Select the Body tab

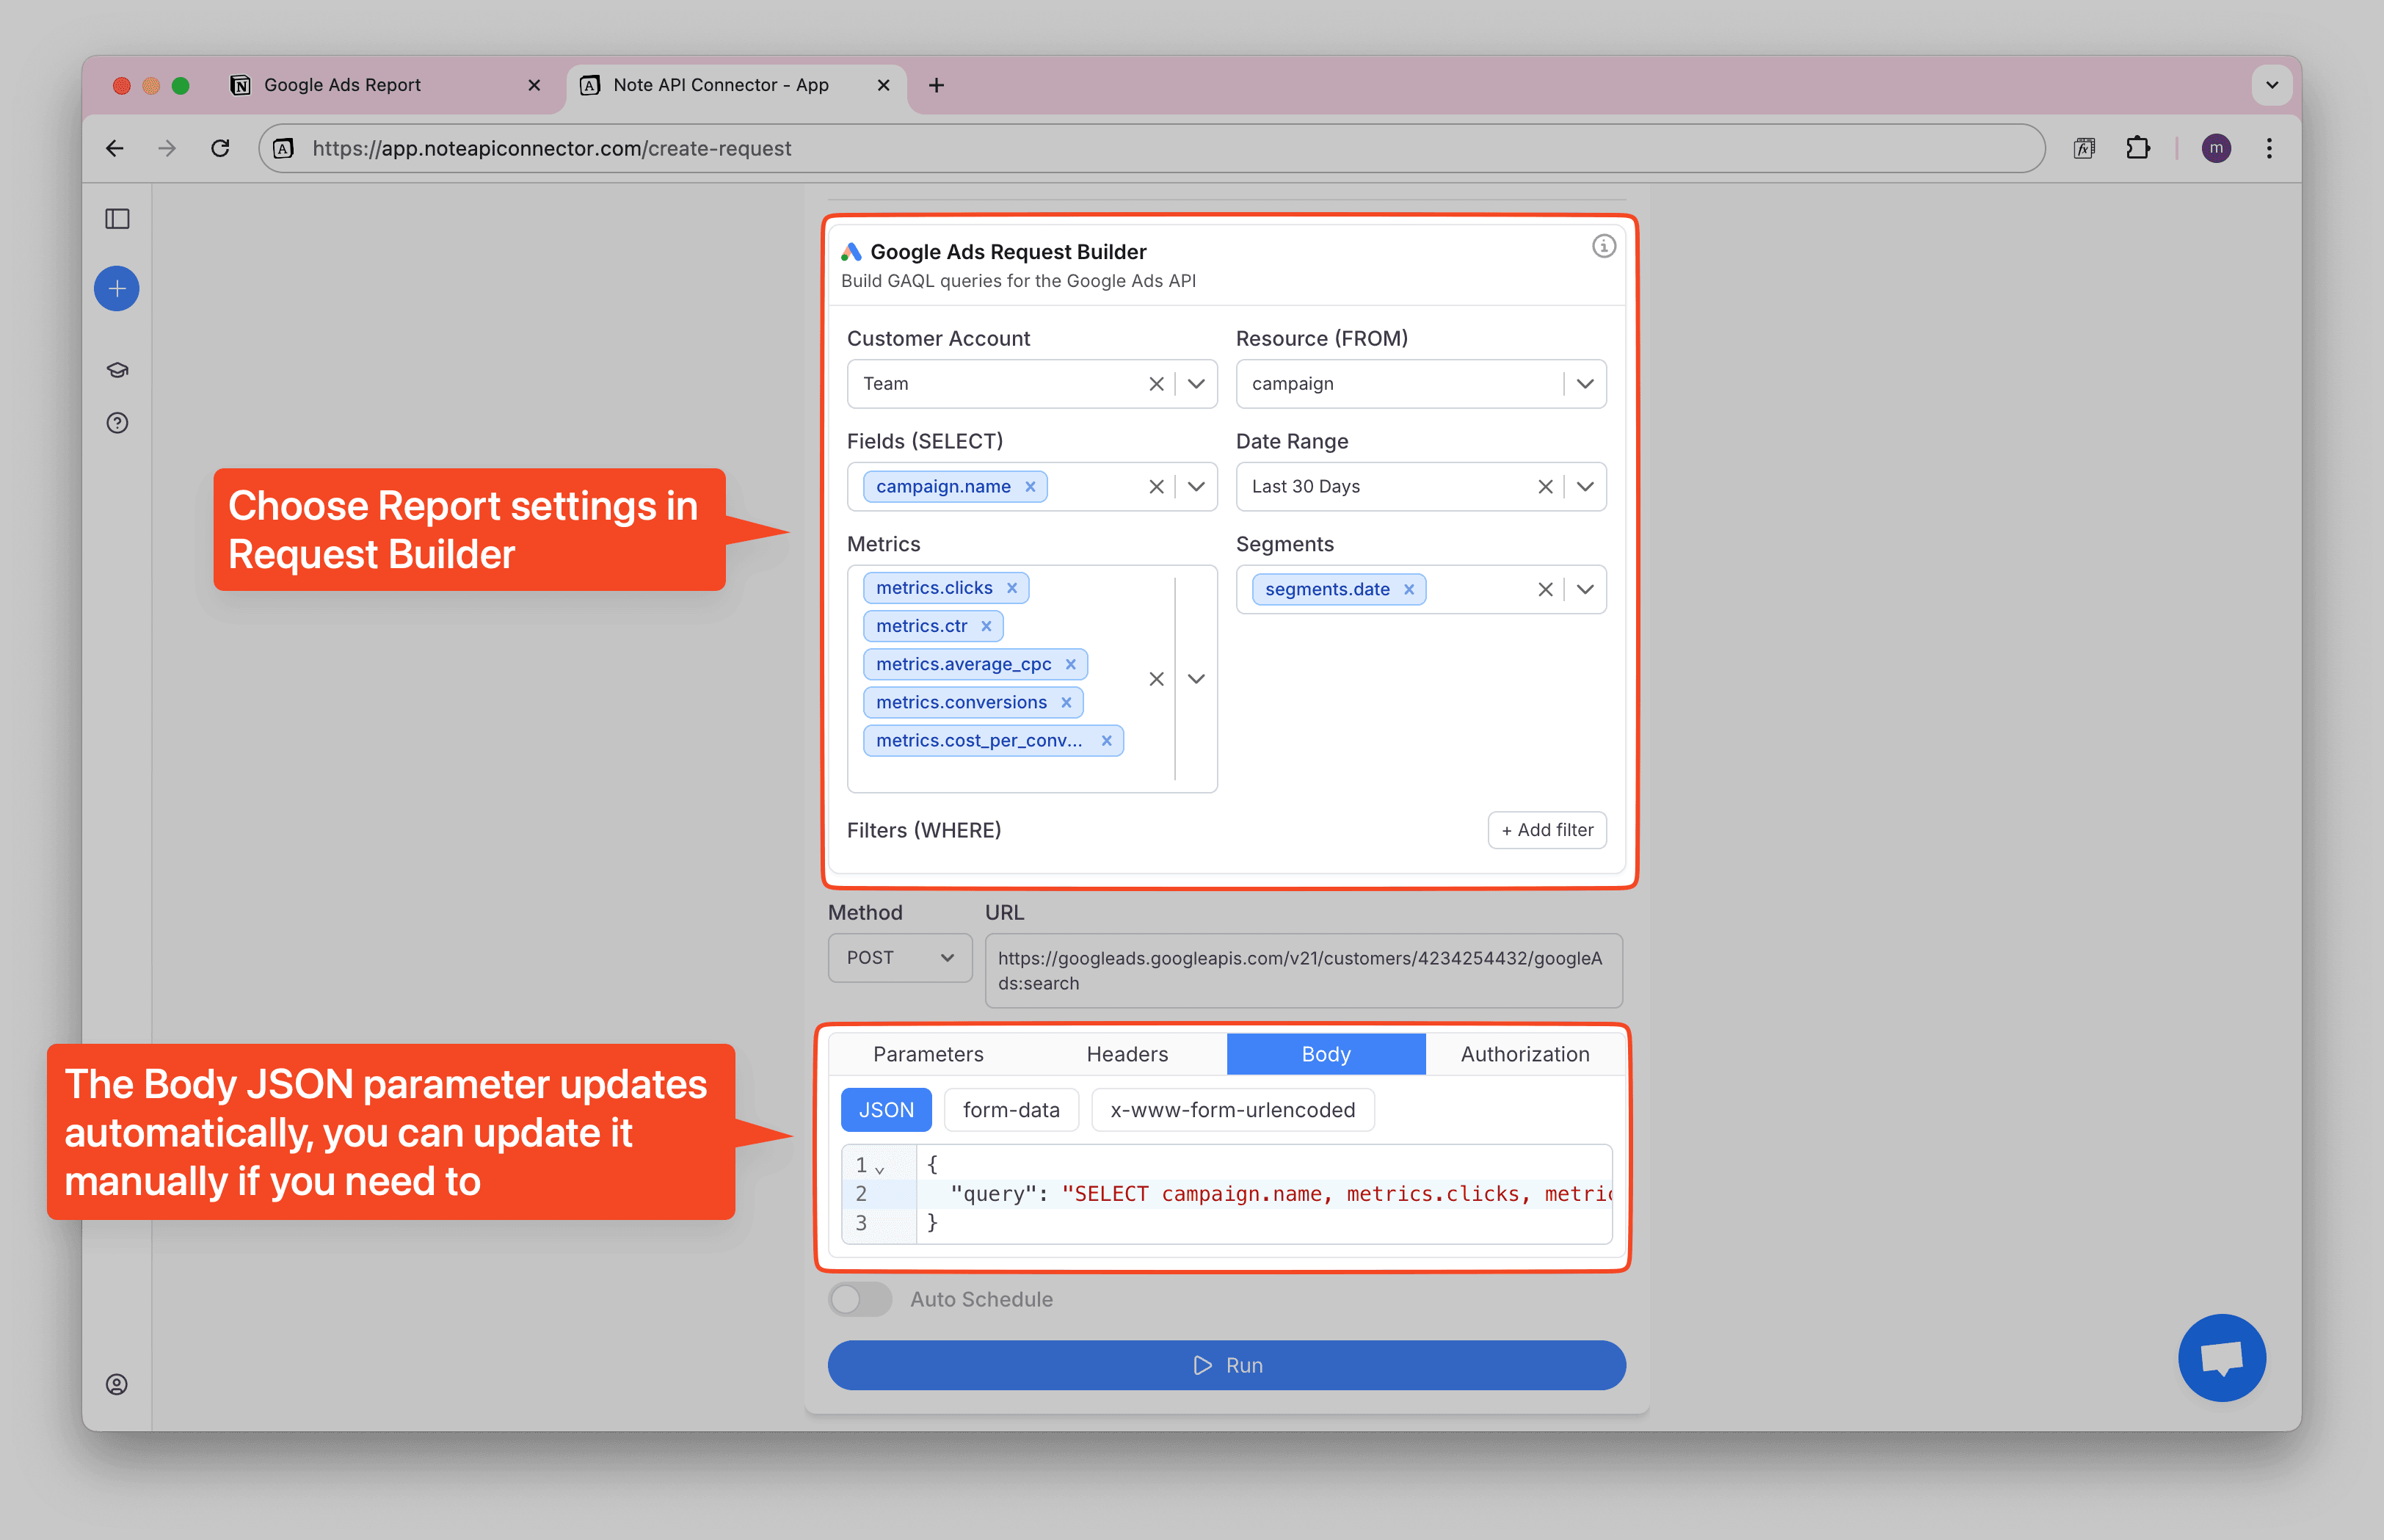coord(1326,1054)
